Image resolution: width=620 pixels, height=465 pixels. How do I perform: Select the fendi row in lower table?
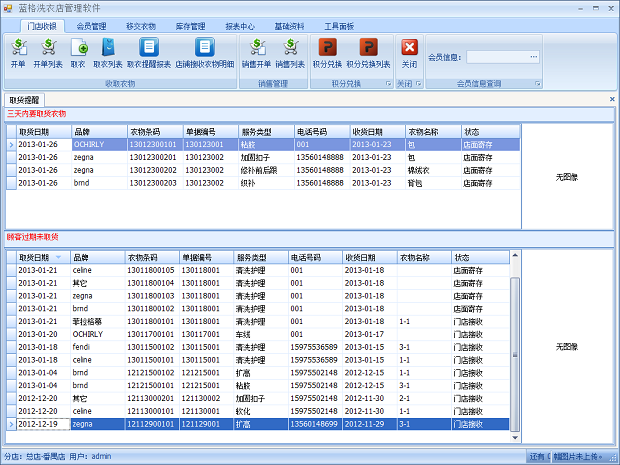(258, 347)
